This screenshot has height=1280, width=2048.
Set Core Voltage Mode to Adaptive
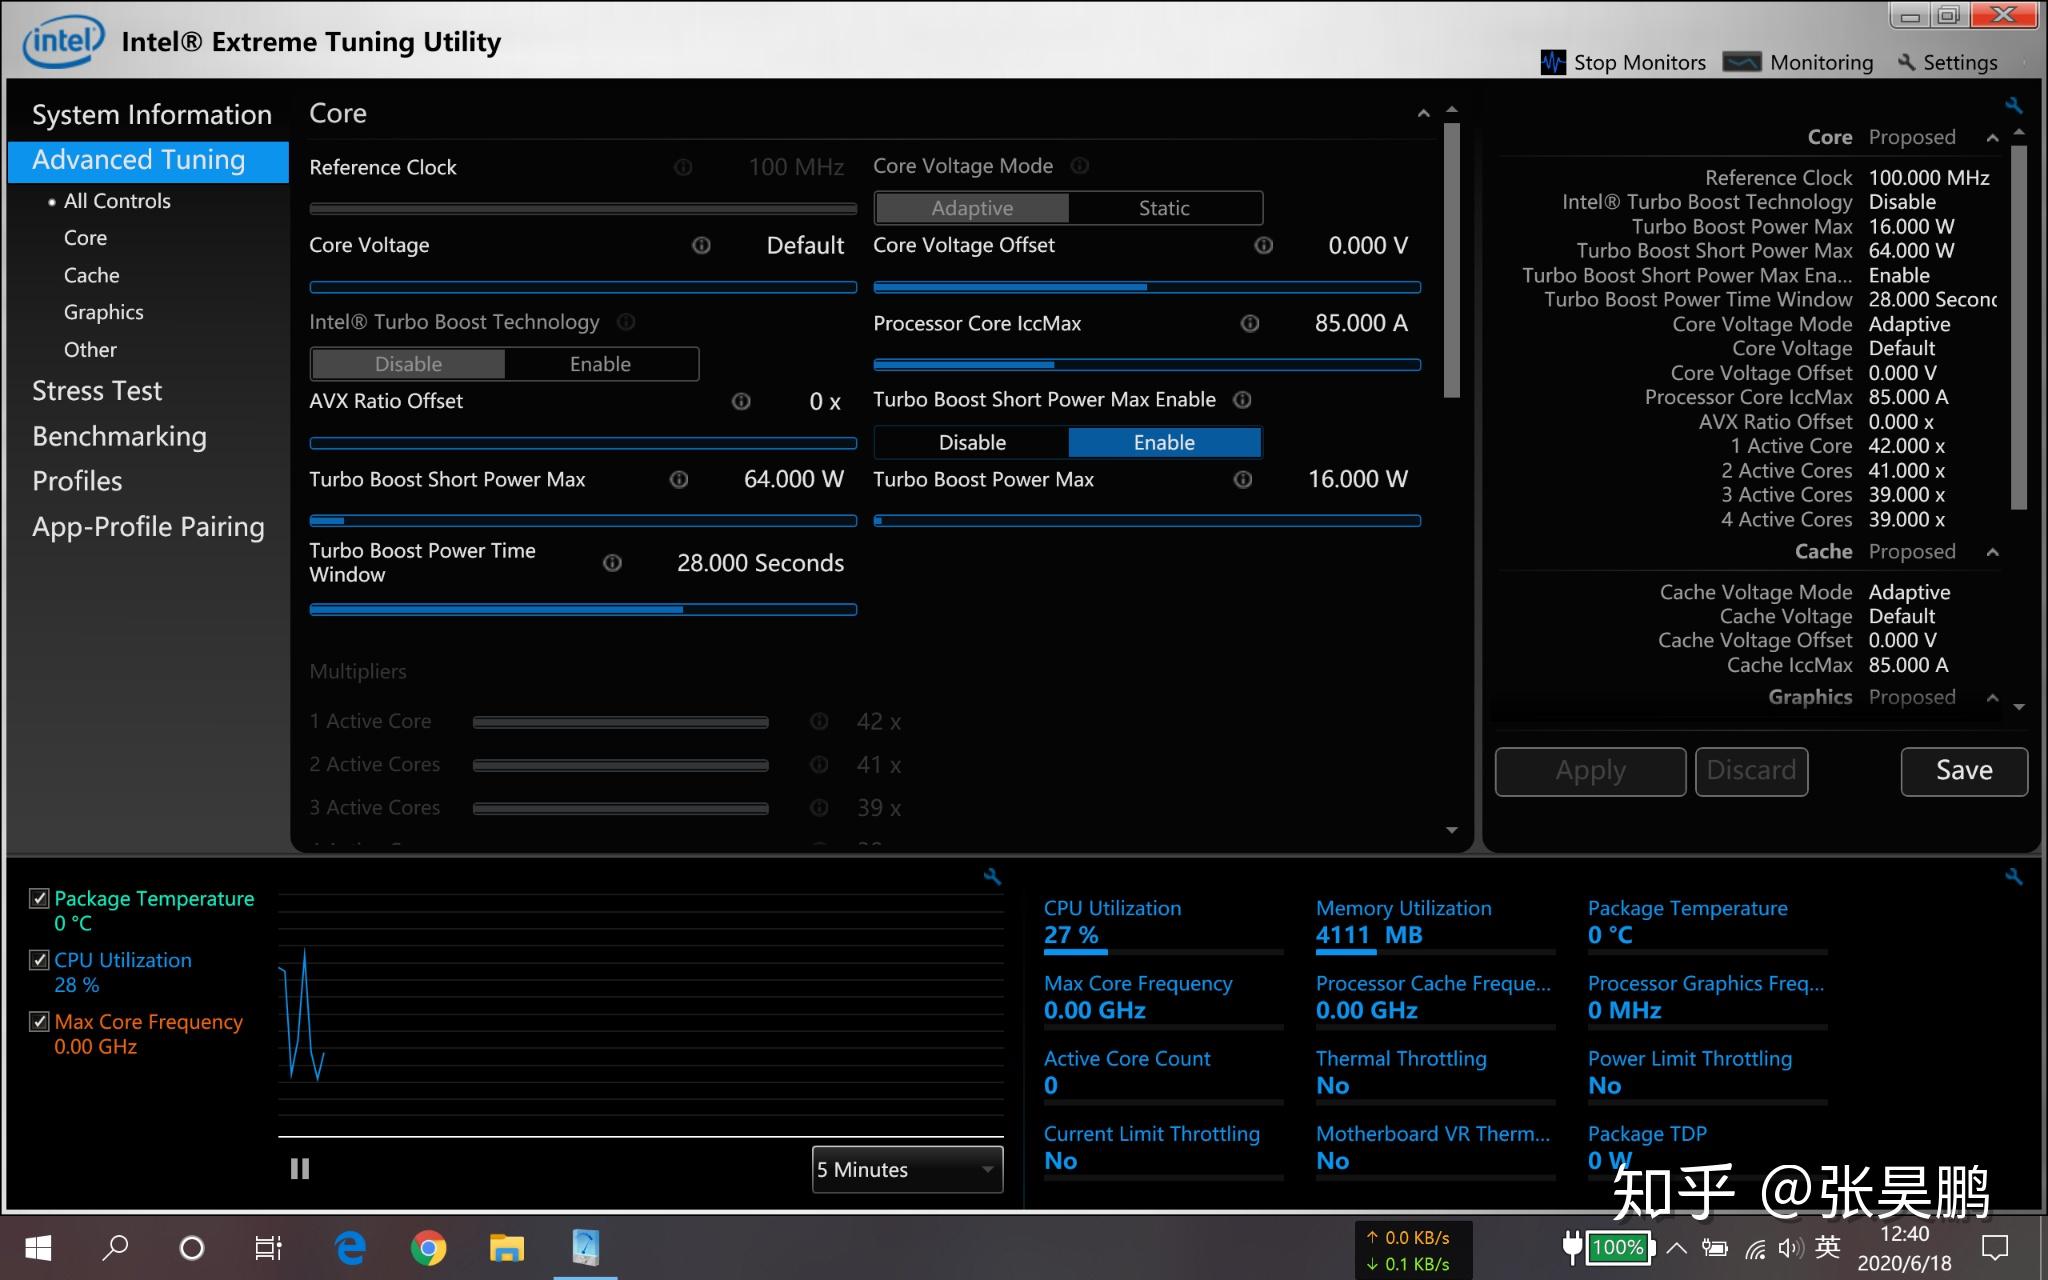(x=972, y=208)
